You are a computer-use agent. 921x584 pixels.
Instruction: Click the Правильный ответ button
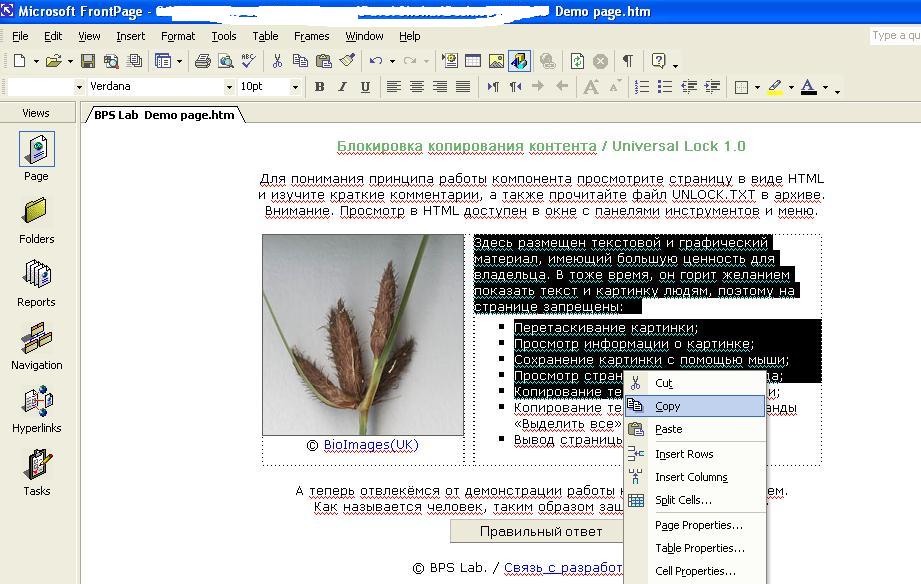537,532
